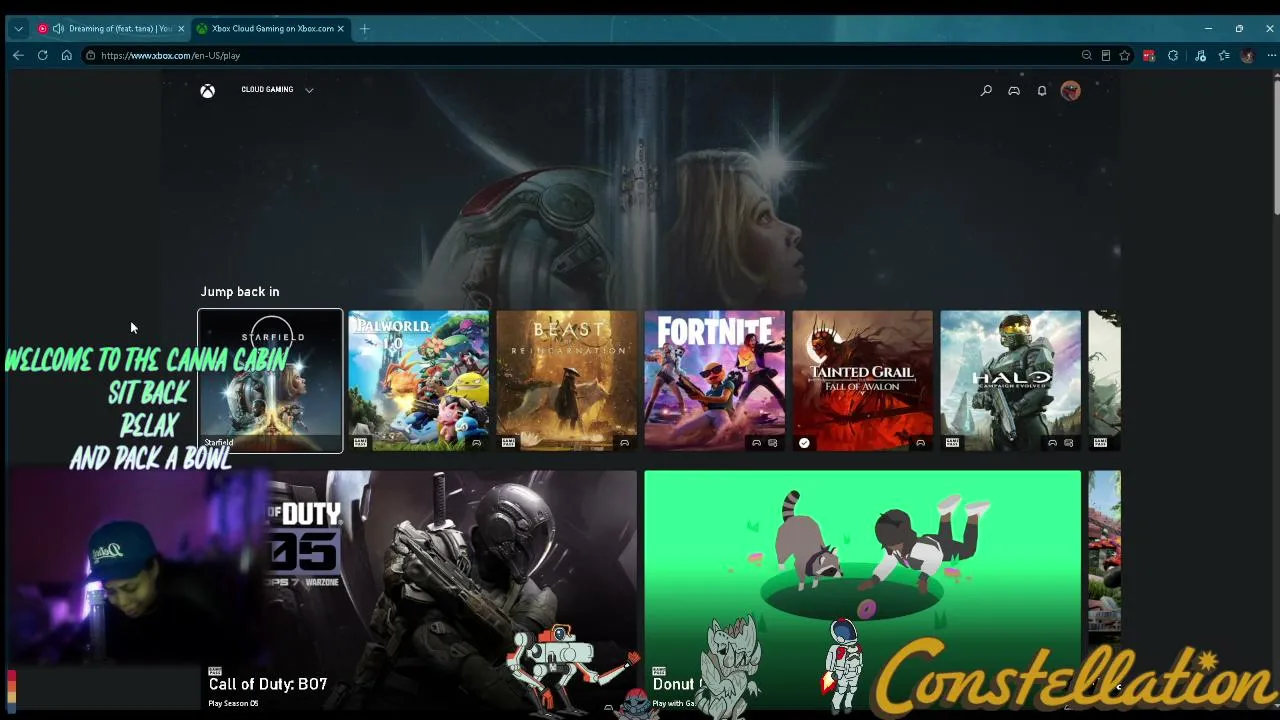Viewport: 1280px width, 720px height.
Task: Select the Xbox Cloud Gaming tab
Action: tap(270, 29)
